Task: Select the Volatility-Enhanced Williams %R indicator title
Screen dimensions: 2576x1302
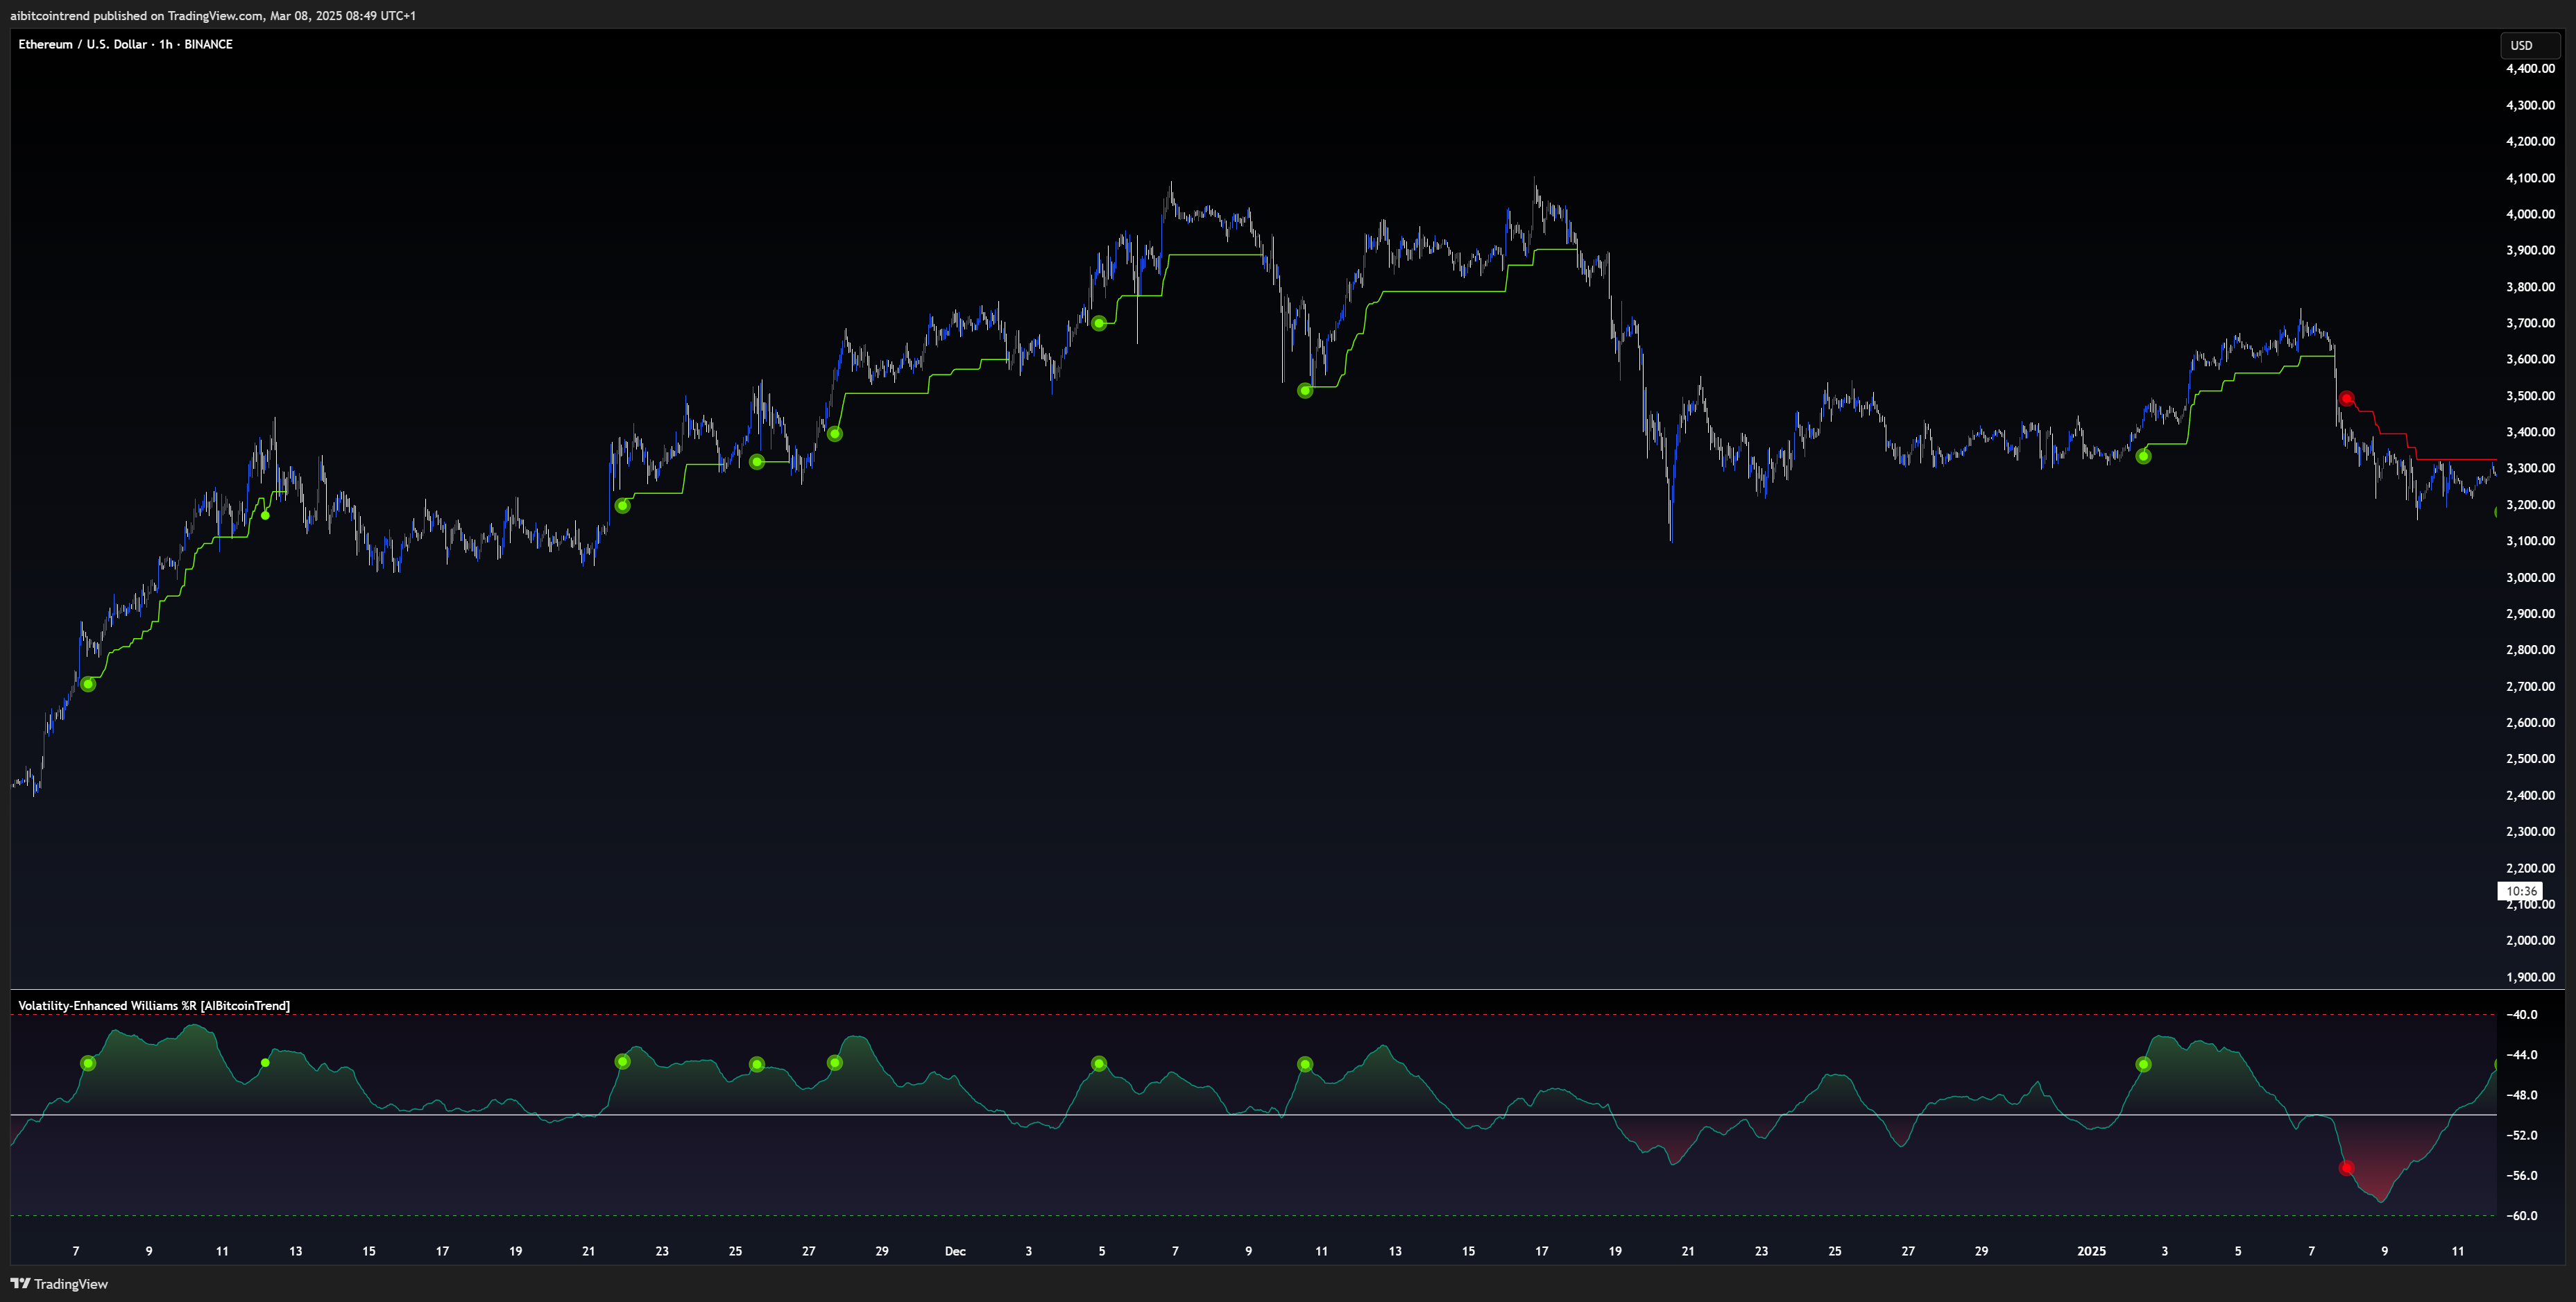Action: click(x=154, y=1006)
